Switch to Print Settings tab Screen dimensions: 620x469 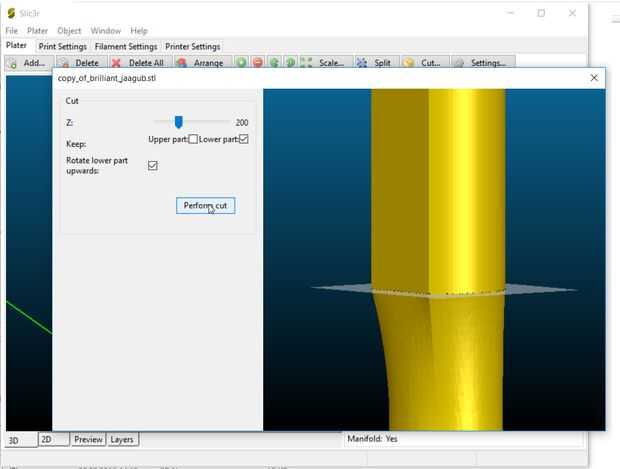coord(62,46)
